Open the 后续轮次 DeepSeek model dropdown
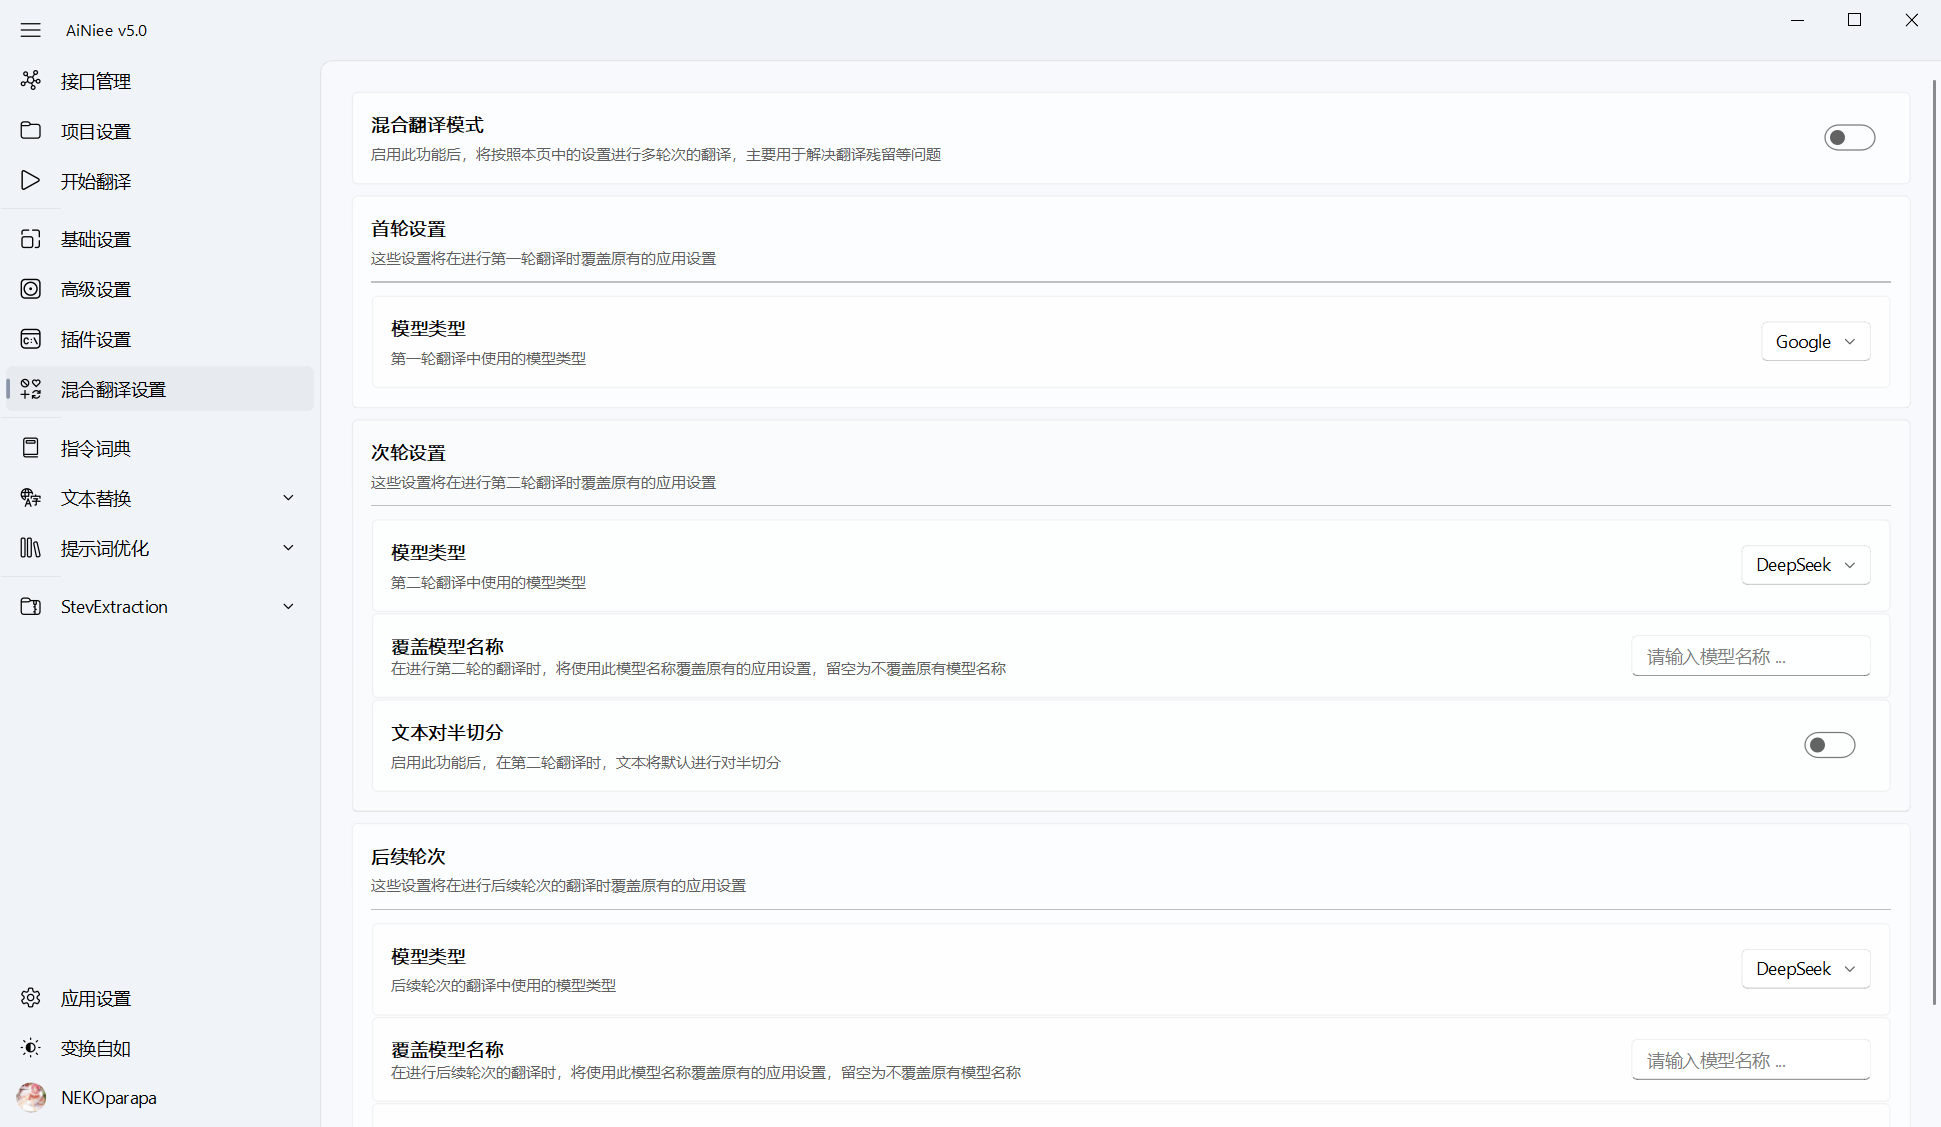This screenshot has width=1941, height=1127. click(x=1805, y=969)
